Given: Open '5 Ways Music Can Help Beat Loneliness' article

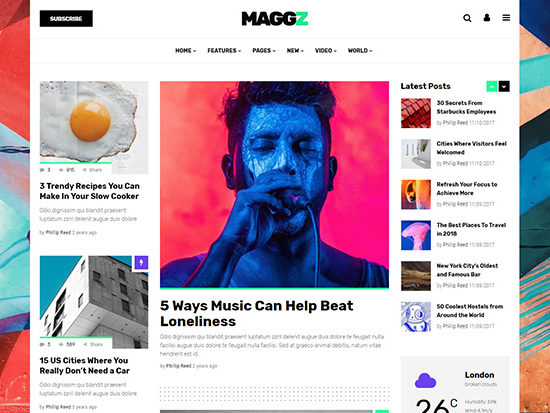Looking at the screenshot, I should click(256, 313).
